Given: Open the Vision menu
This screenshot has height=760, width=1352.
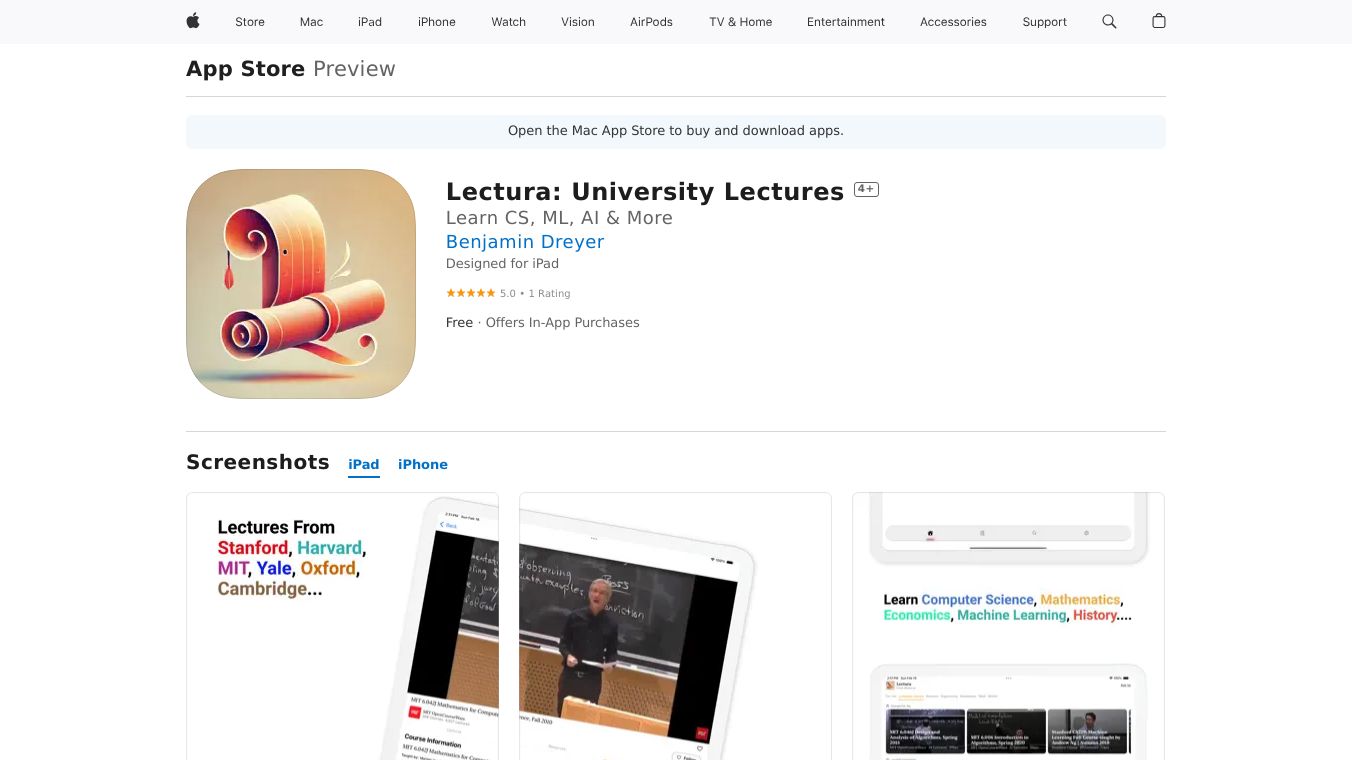Looking at the screenshot, I should 578,22.
